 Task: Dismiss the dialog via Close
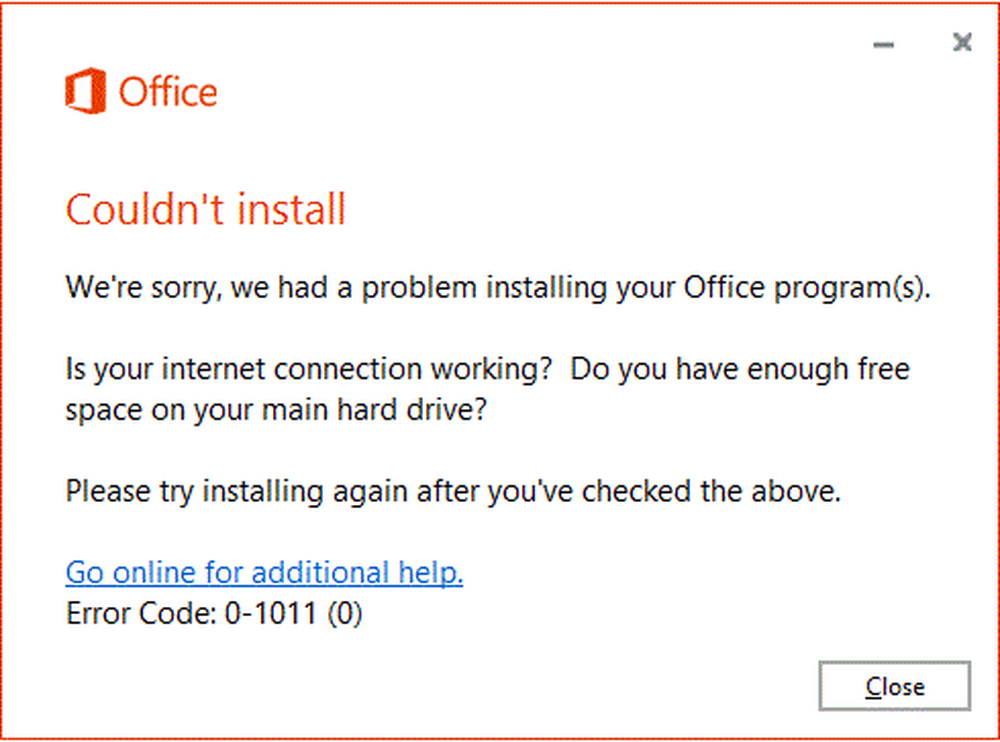893,686
